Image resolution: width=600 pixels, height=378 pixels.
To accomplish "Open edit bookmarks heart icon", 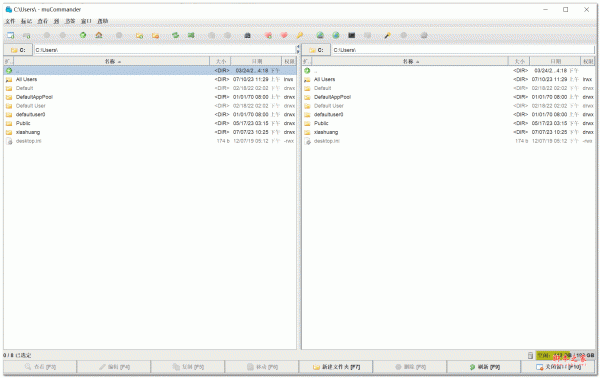I will tap(284, 36).
